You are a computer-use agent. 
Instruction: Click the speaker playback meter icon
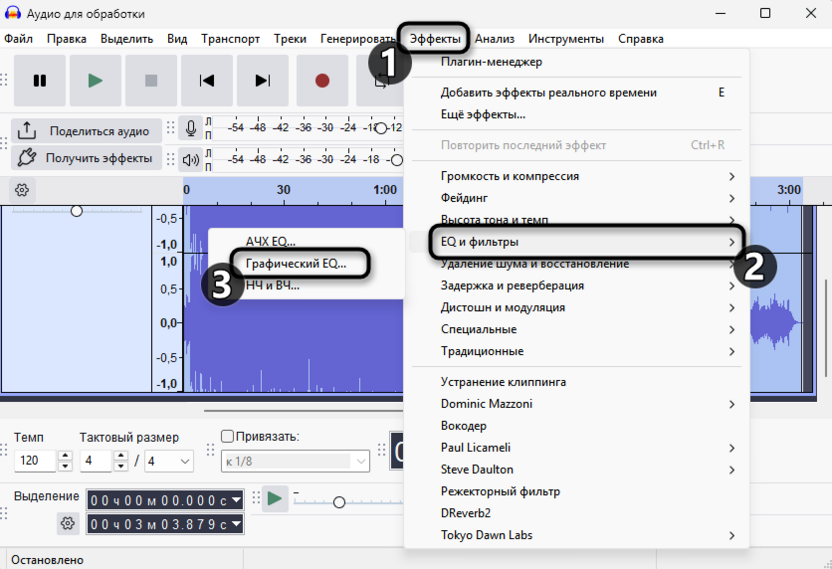[190, 159]
